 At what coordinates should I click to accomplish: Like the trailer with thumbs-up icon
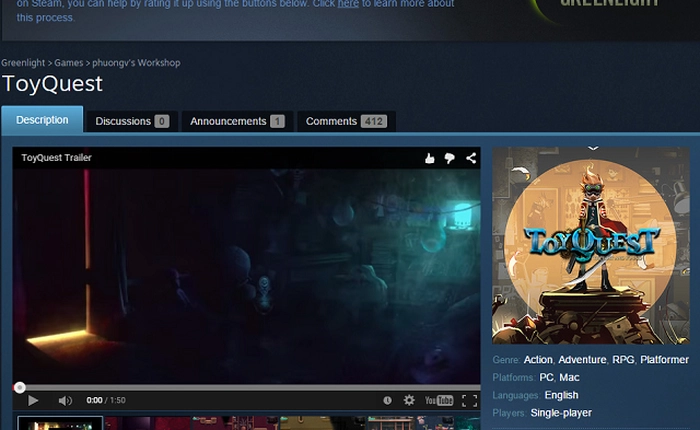tap(429, 158)
